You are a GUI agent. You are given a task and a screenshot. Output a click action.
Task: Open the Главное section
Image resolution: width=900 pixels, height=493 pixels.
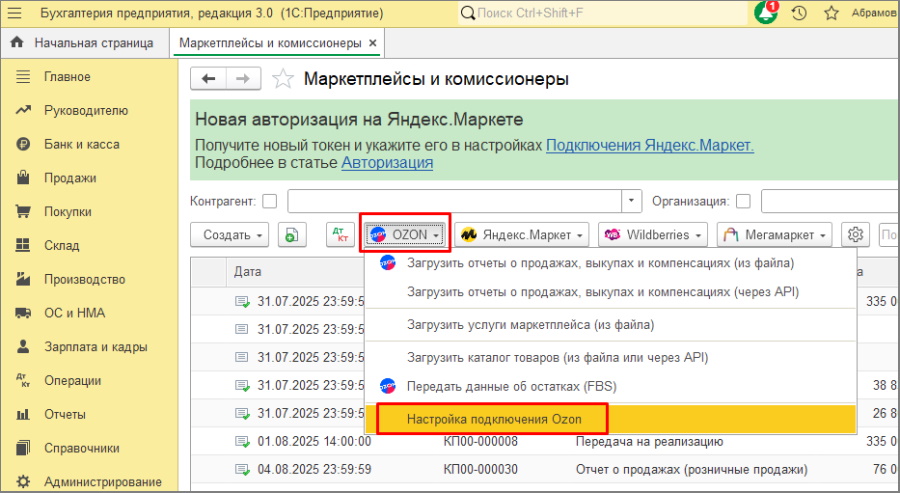coord(67,77)
